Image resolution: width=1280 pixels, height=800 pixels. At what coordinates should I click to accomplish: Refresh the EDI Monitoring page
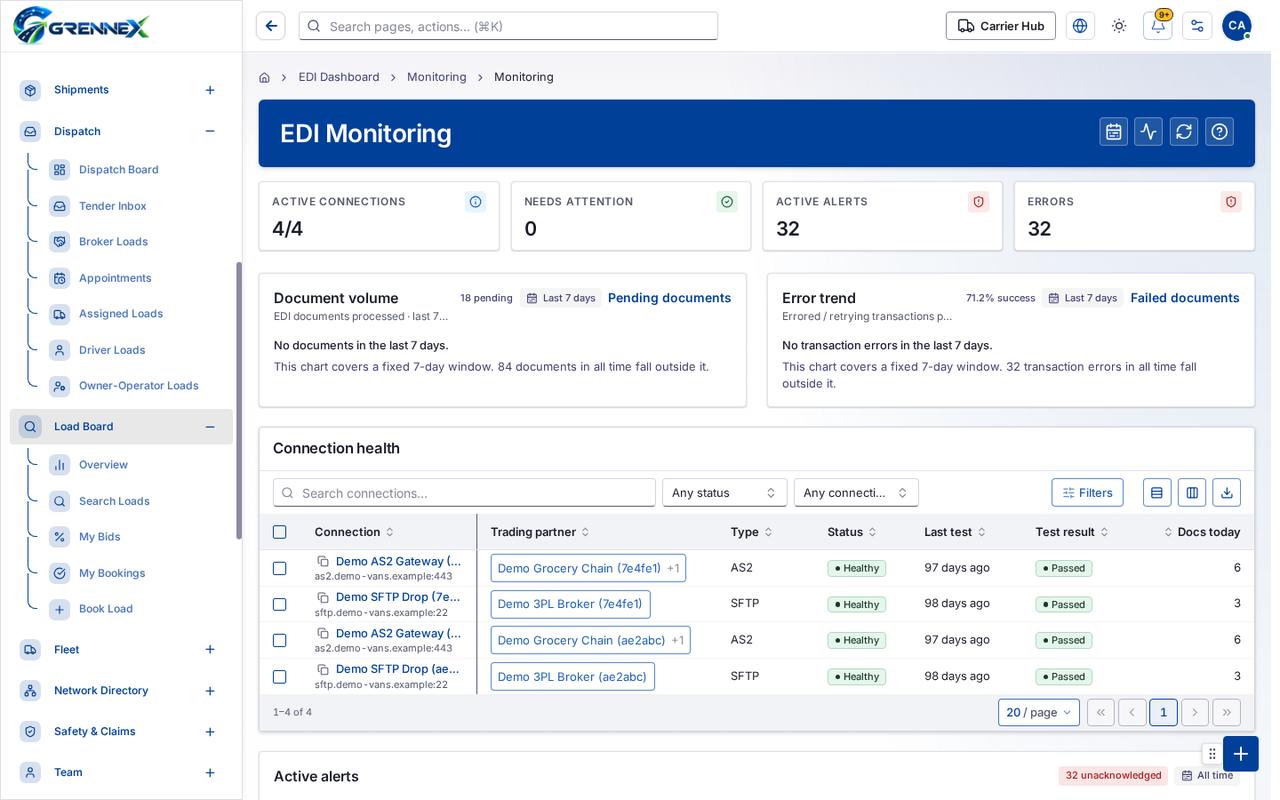[1184, 132]
